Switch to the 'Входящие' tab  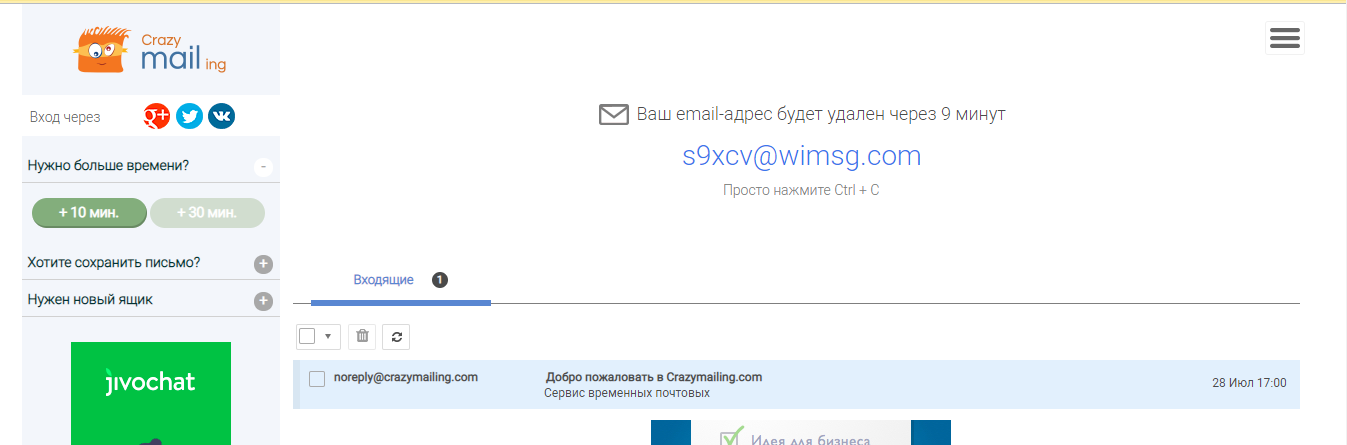[x=383, y=280]
